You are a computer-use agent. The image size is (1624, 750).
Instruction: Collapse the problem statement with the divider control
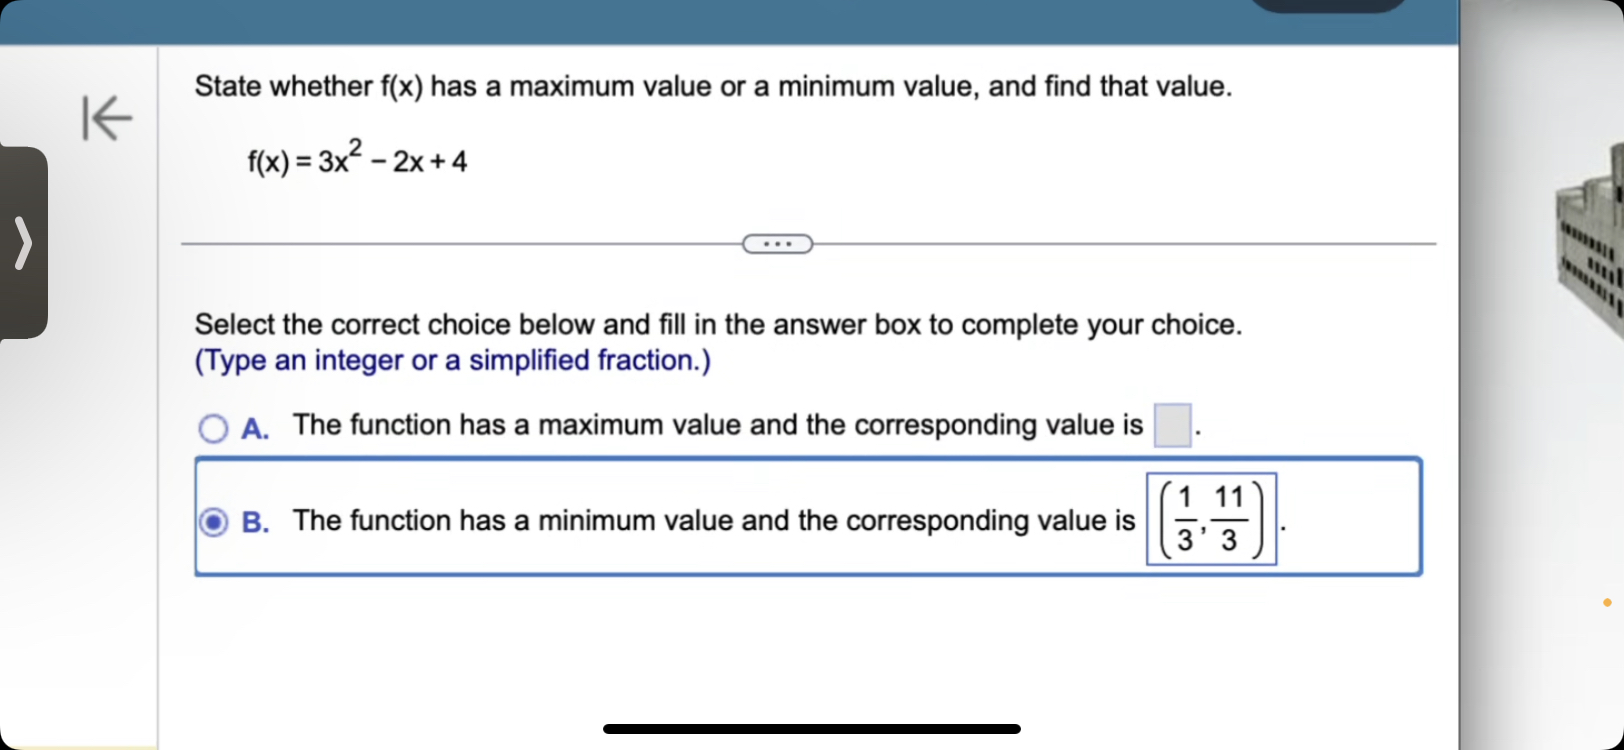click(777, 243)
